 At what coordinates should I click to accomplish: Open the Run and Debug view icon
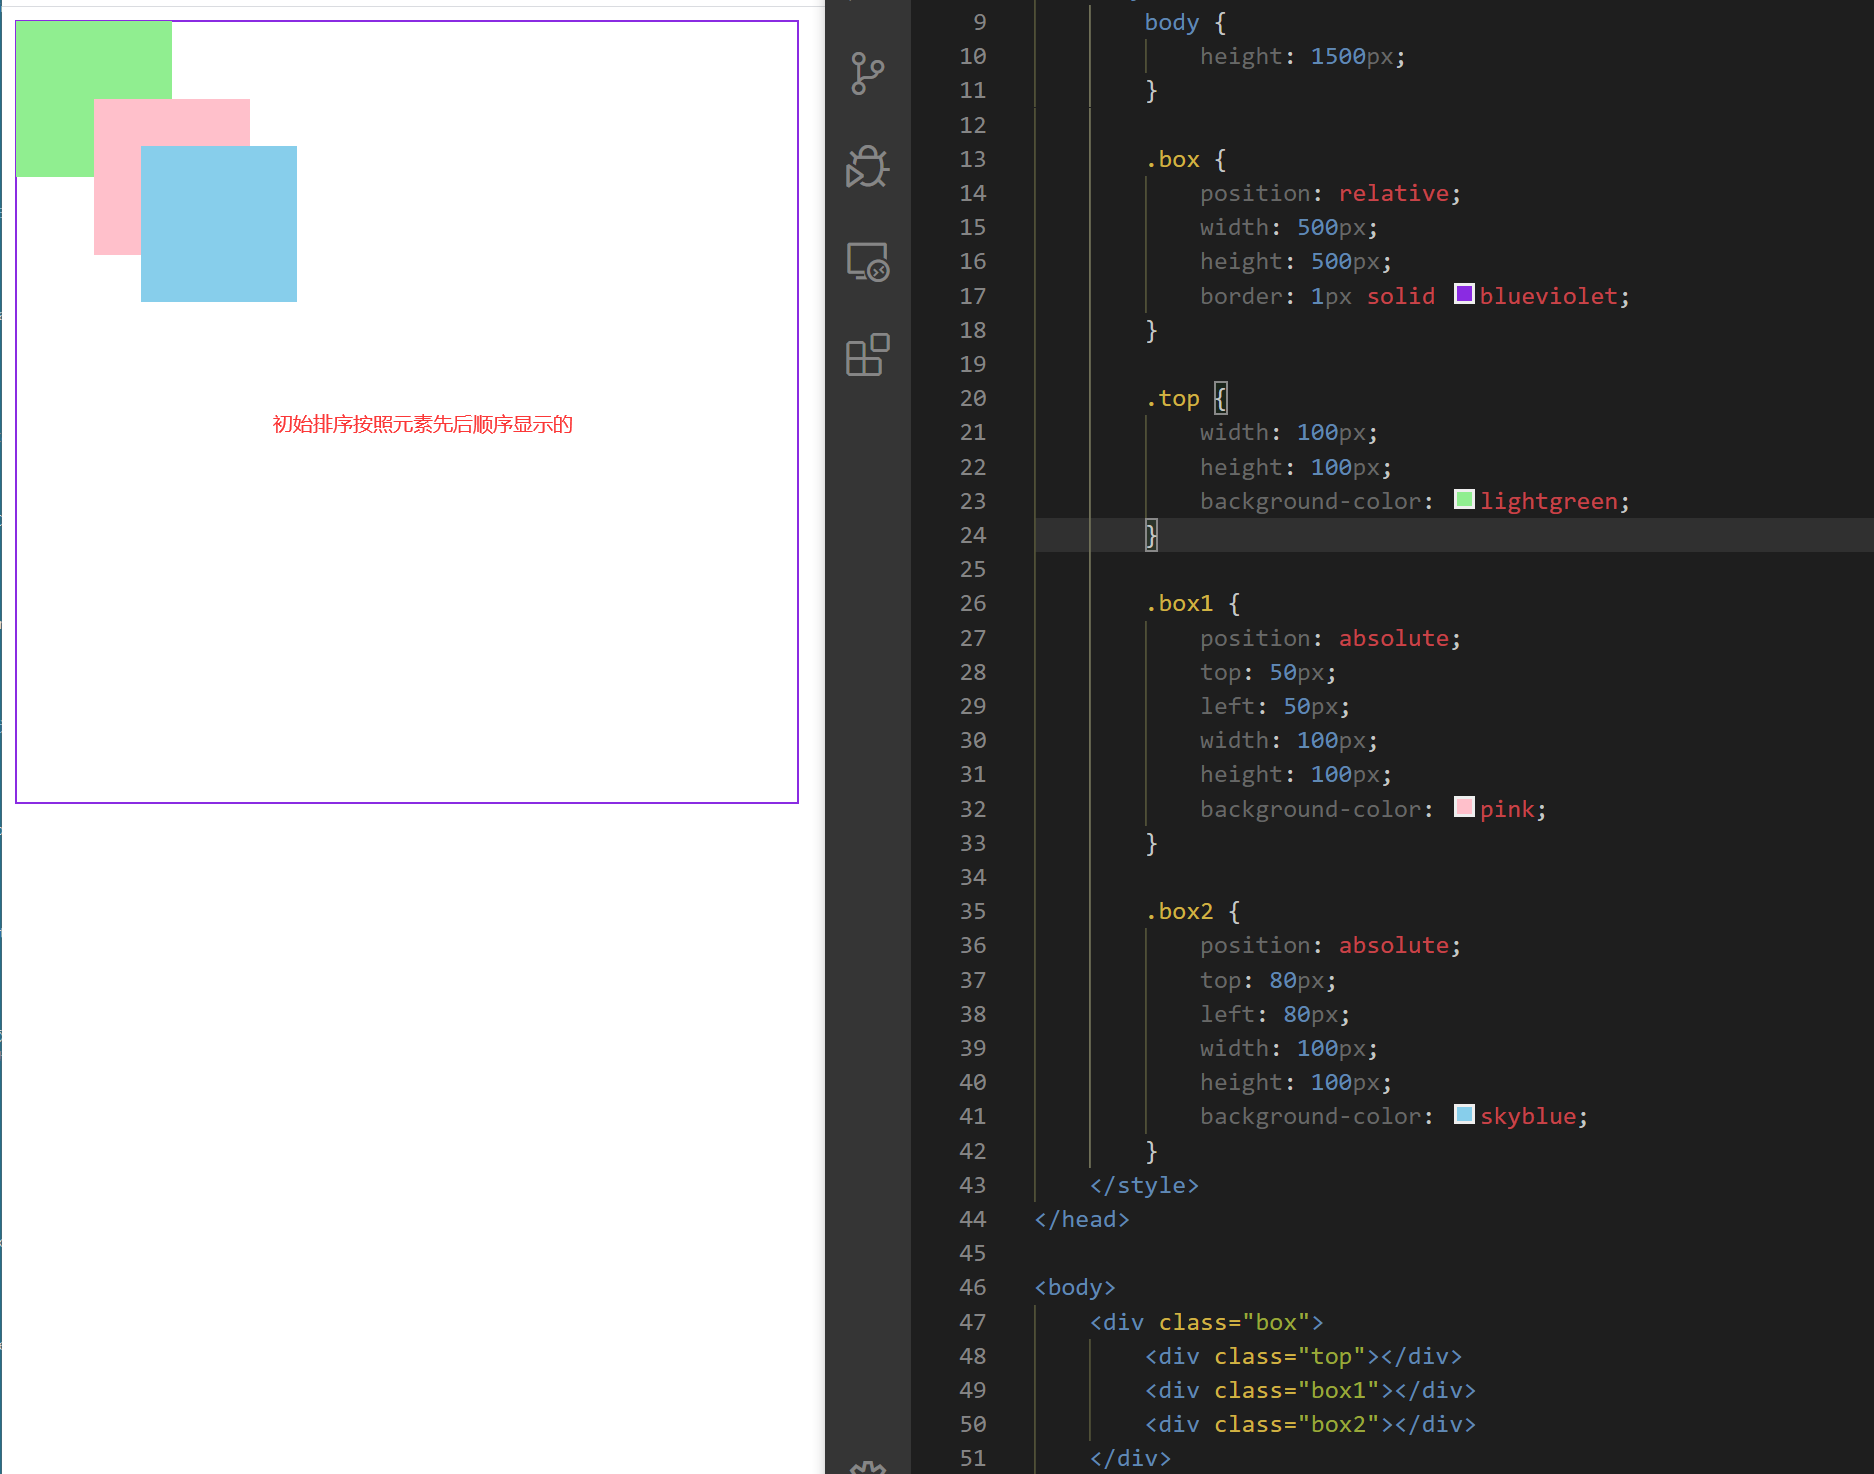[867, 167]
